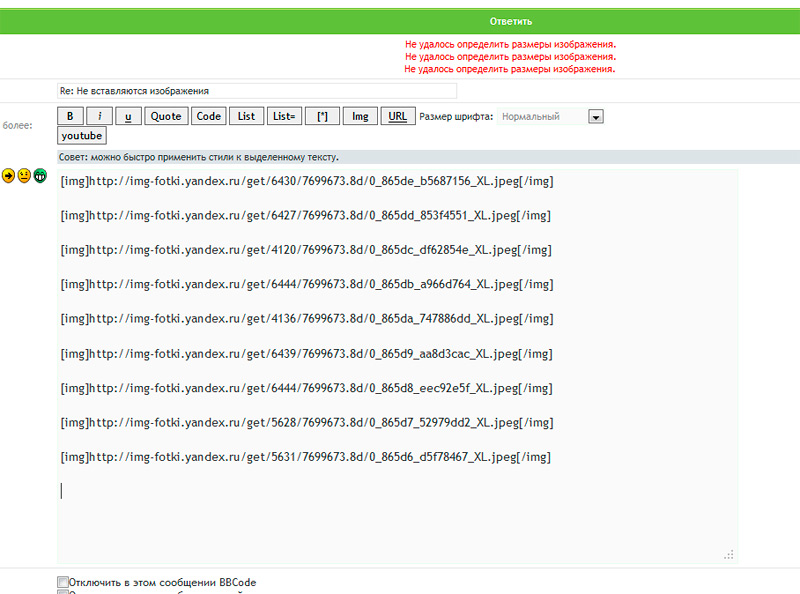Open the font size dropdown arrow
This screenshot has width=800, height=594.
click(x=596, y=117)
